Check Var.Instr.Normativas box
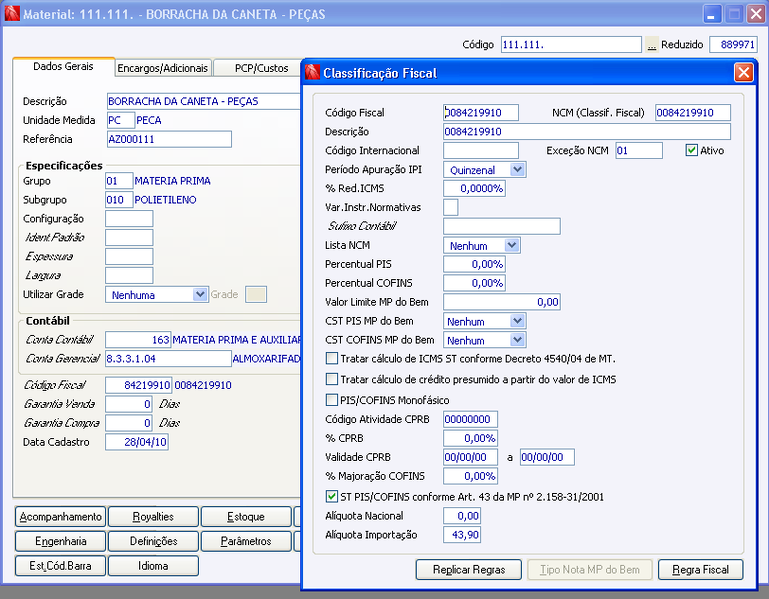 point(451,207)
